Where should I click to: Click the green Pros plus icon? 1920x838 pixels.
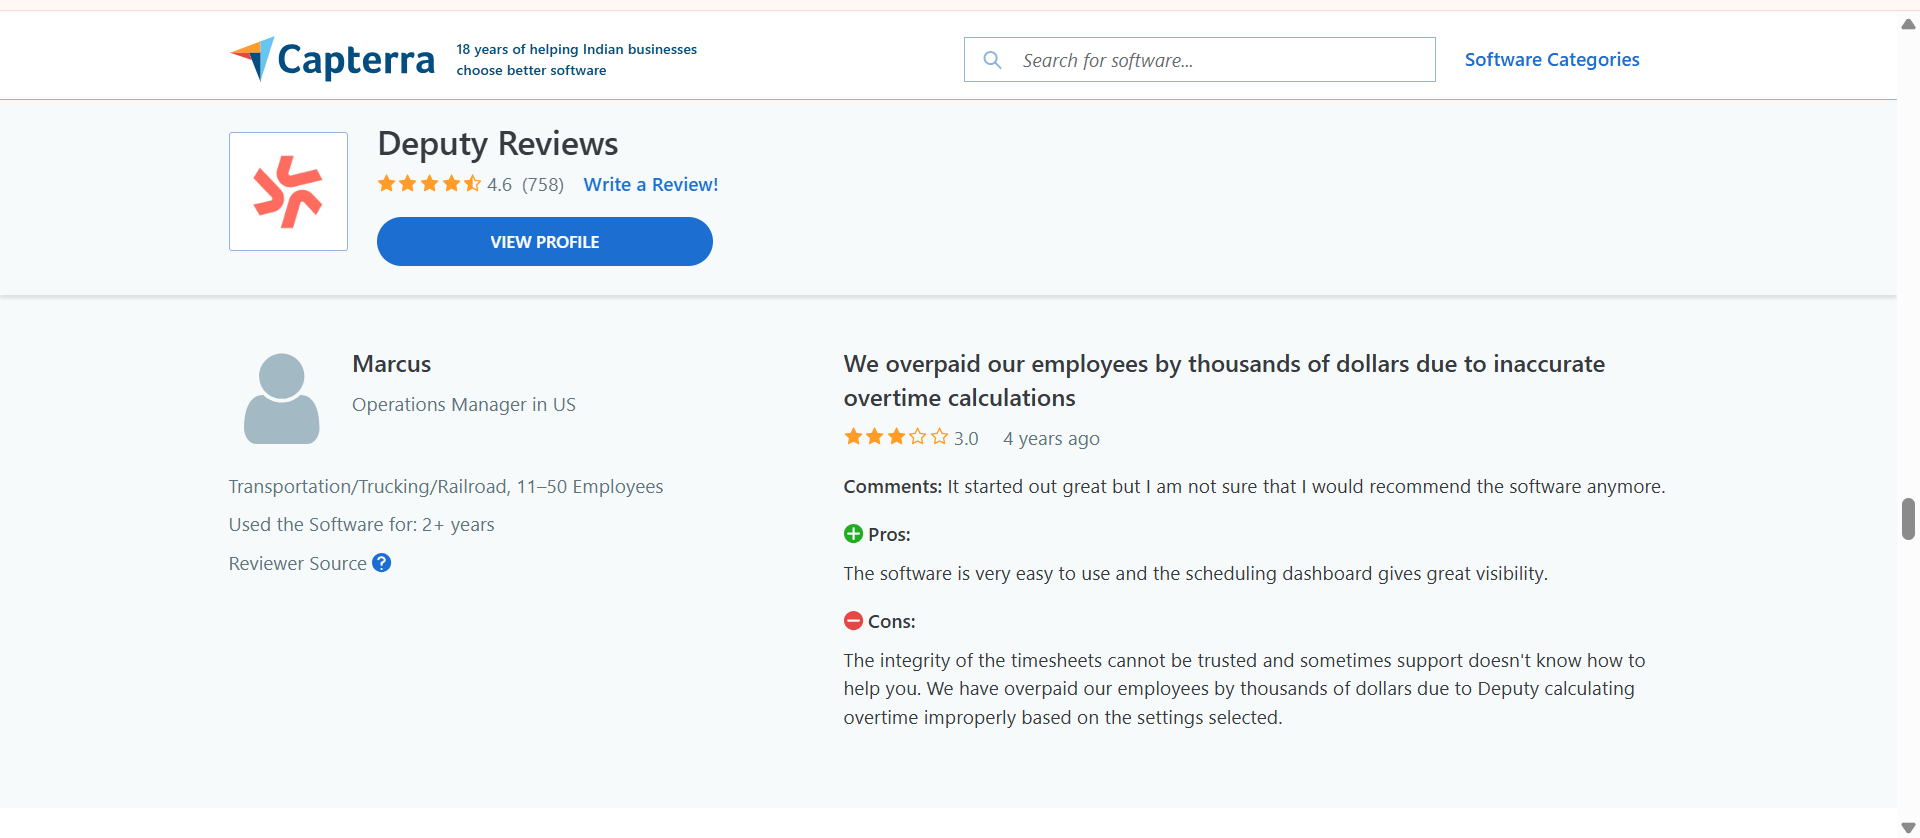click(x=853, y=534)
